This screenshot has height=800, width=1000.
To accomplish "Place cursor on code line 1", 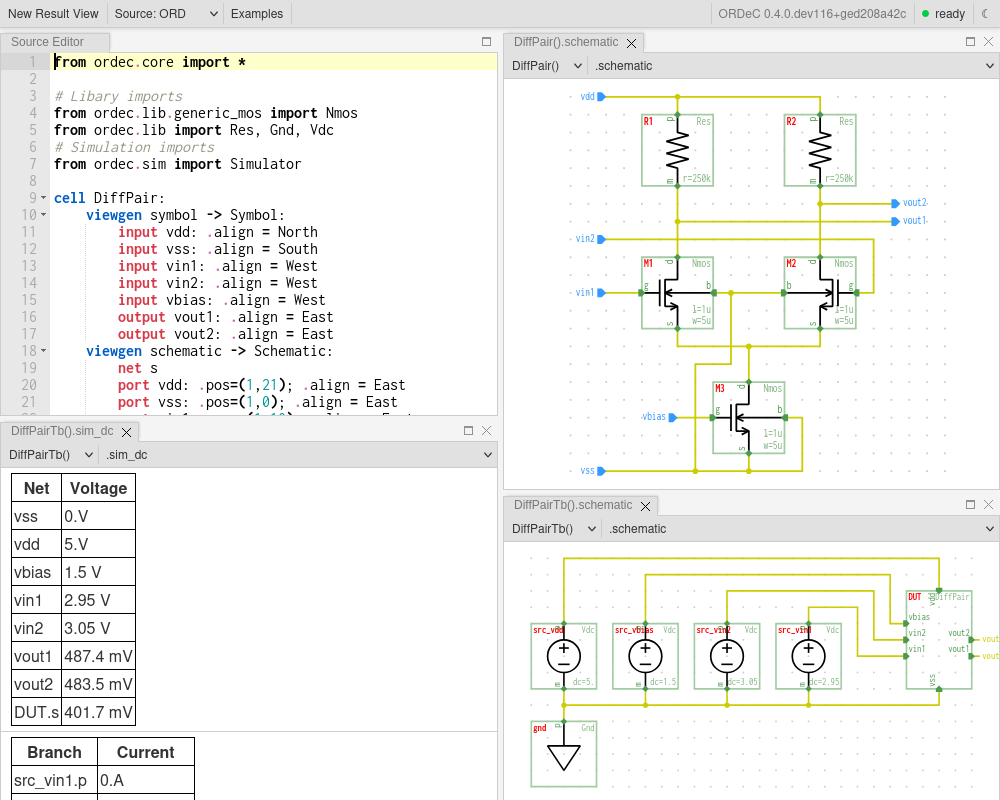I will tap(274, 62).
